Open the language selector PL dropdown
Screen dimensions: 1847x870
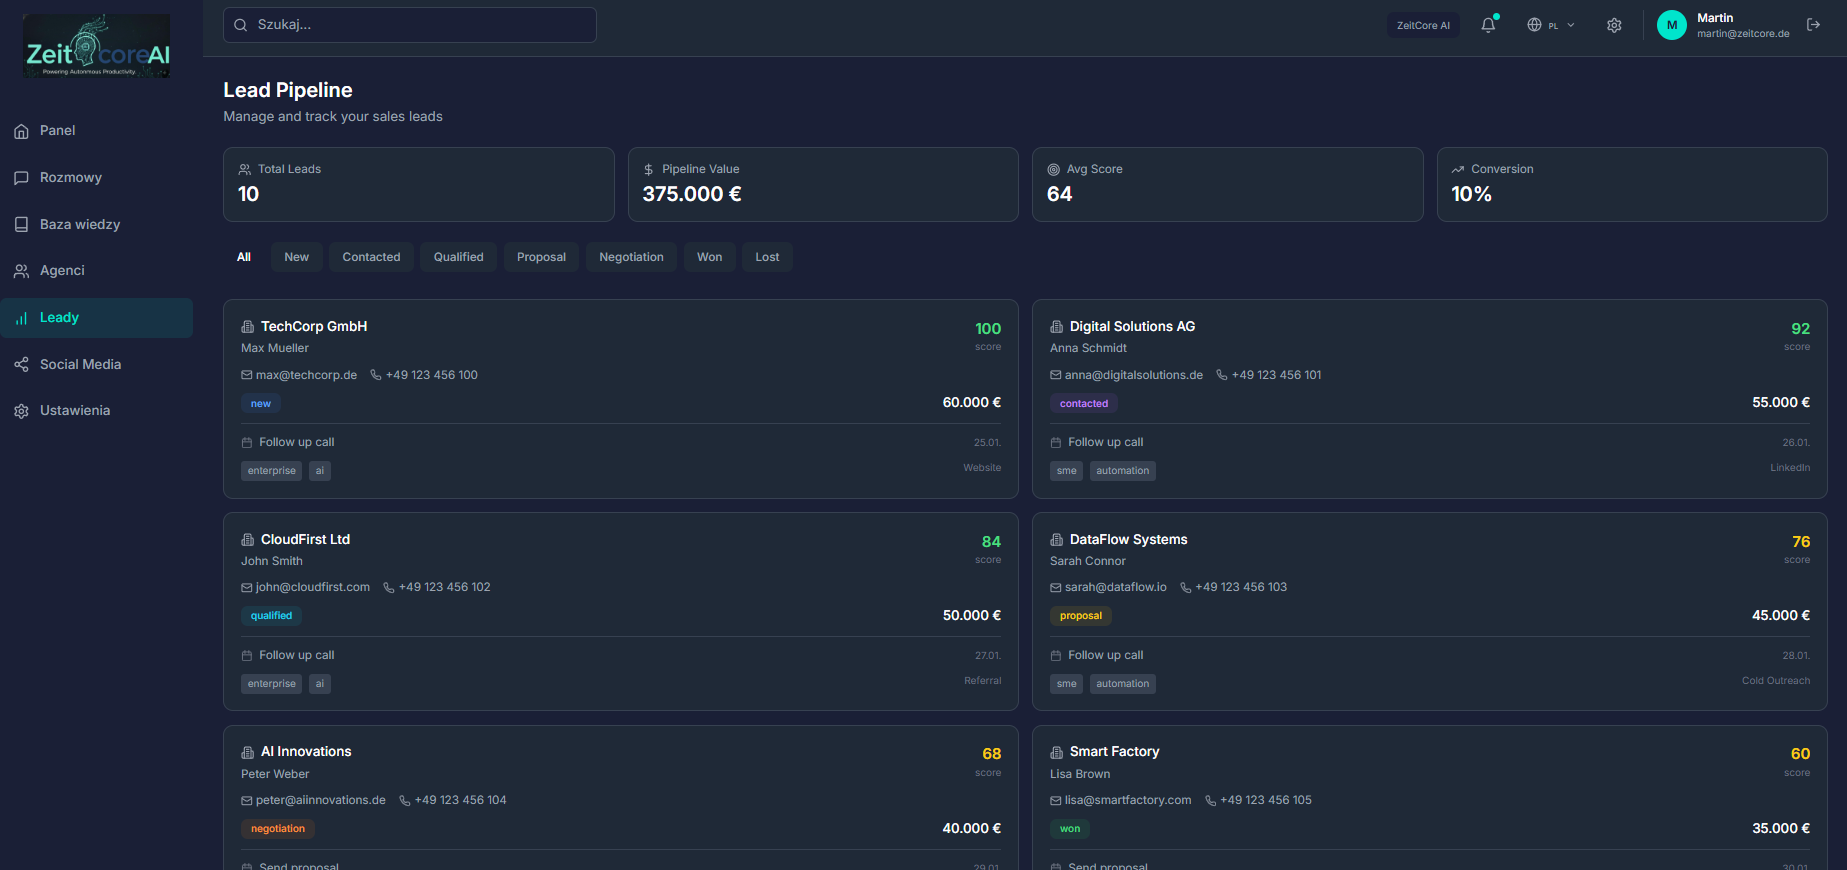(1550, 25)
